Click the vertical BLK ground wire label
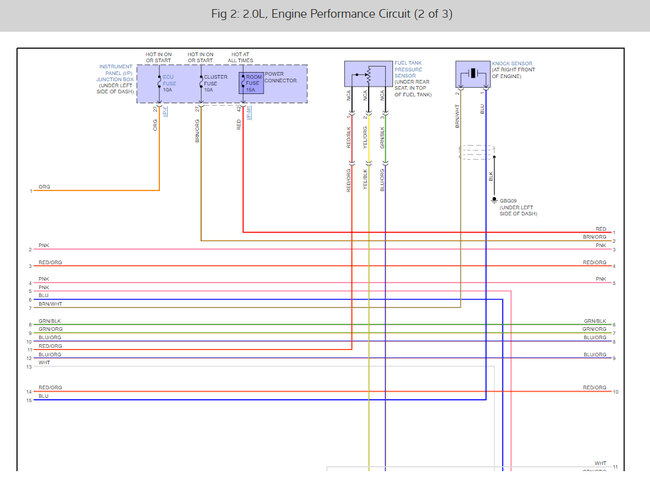This screenshot has height=487, width=650. click(490, 176)
